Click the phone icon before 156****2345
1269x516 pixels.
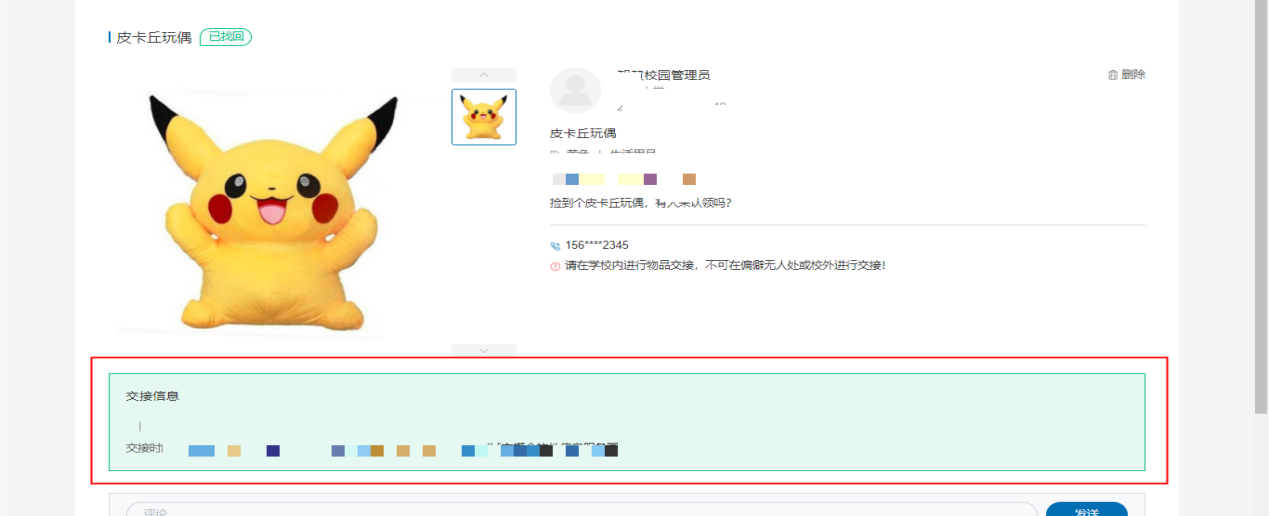(x=555, y=246)
